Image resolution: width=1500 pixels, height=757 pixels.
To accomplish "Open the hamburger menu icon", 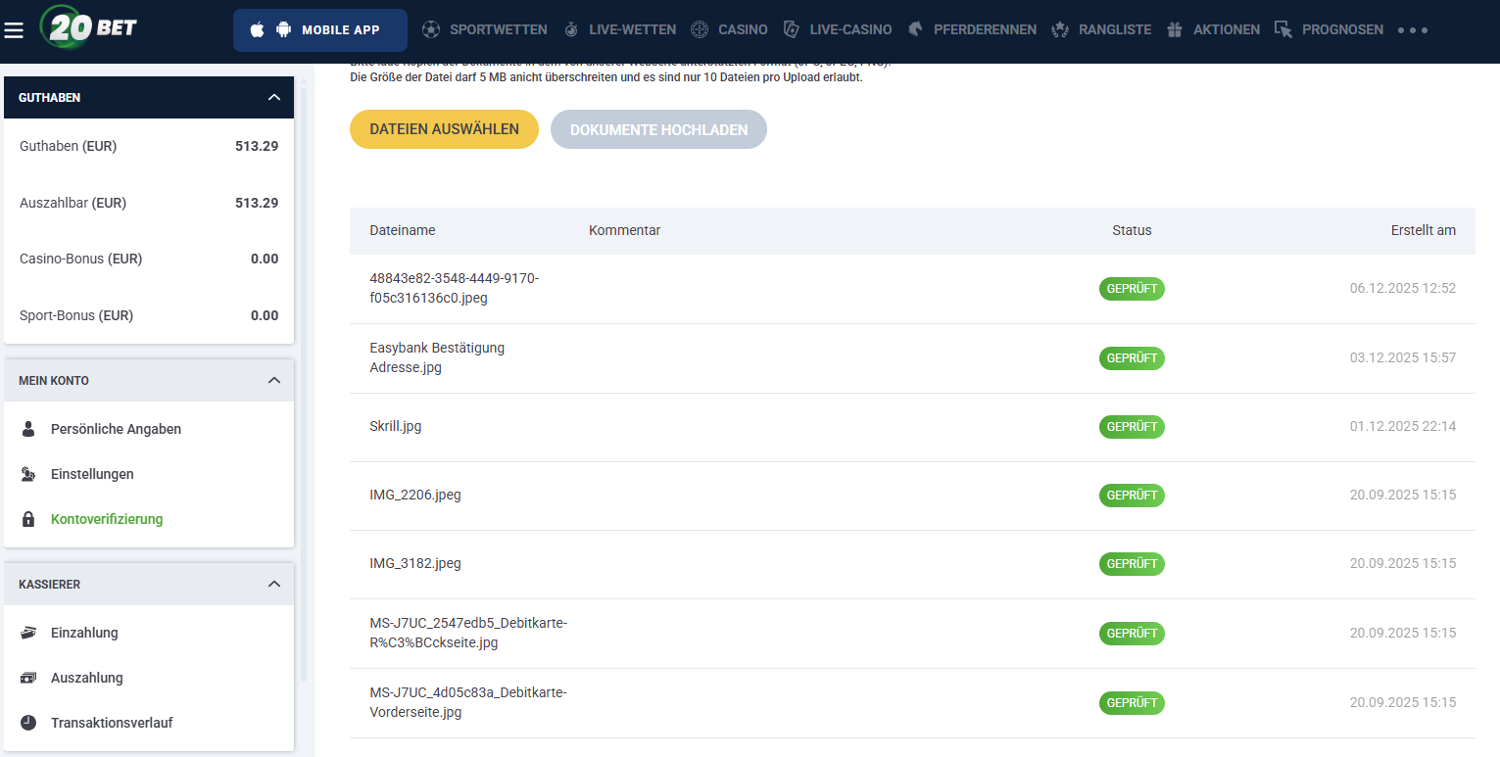I will (x=13, y=30).
